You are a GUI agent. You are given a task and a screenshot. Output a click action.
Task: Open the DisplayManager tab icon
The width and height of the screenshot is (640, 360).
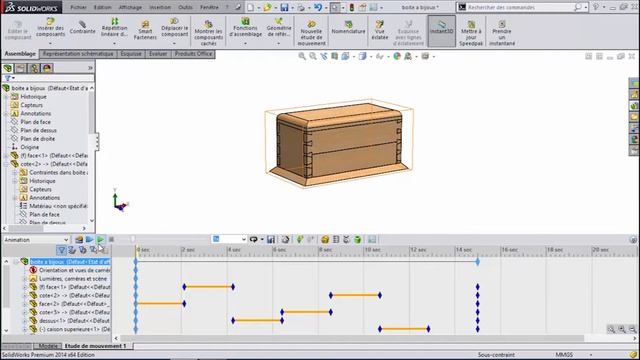[47, 68]
